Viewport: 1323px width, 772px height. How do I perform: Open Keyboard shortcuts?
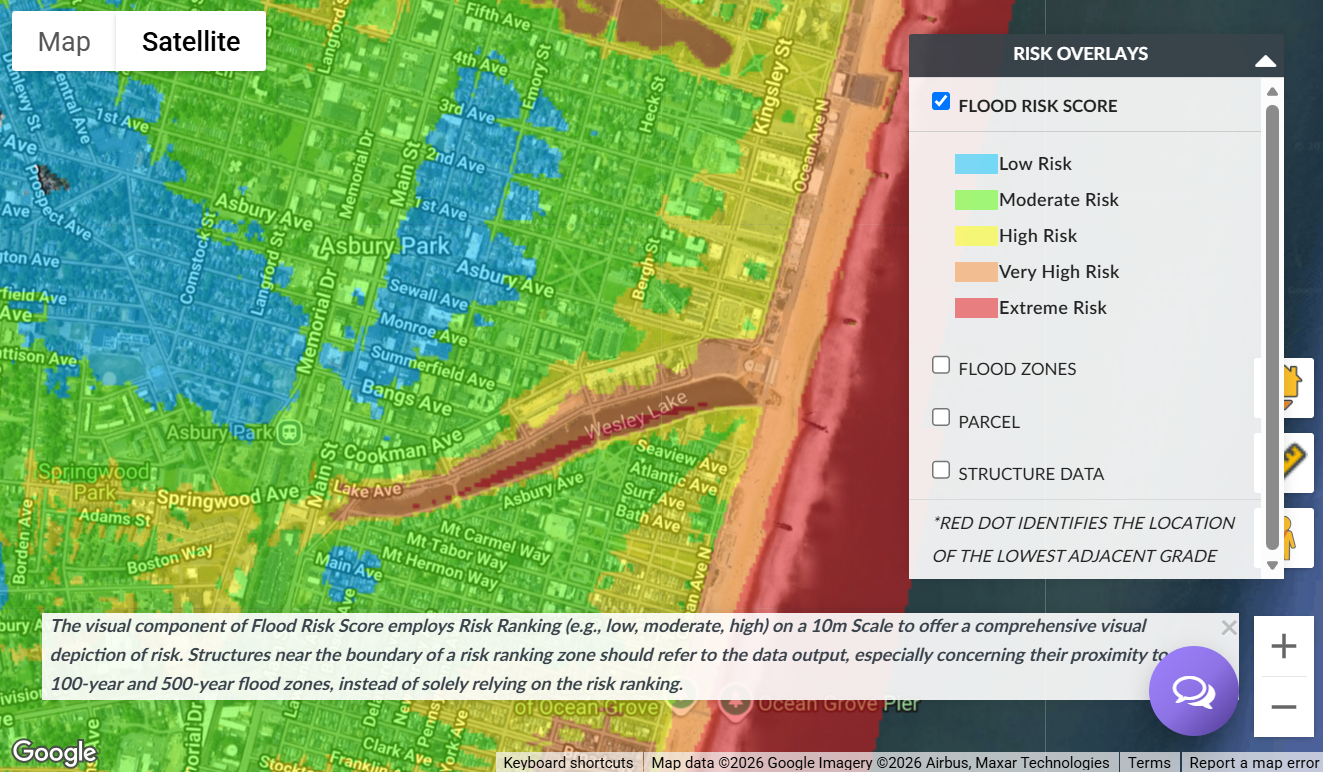pyautogui.click(x=568, y=762)
